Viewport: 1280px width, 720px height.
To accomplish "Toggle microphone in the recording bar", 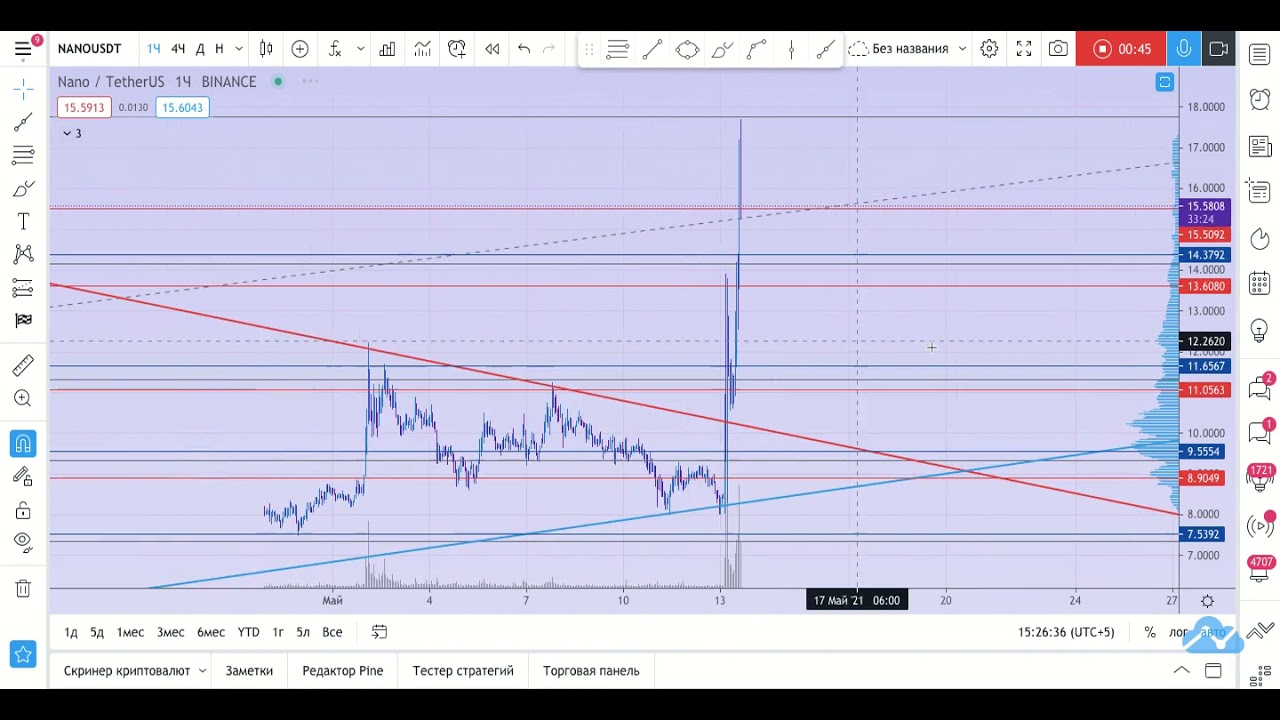I will click(x=1183, y=49).
